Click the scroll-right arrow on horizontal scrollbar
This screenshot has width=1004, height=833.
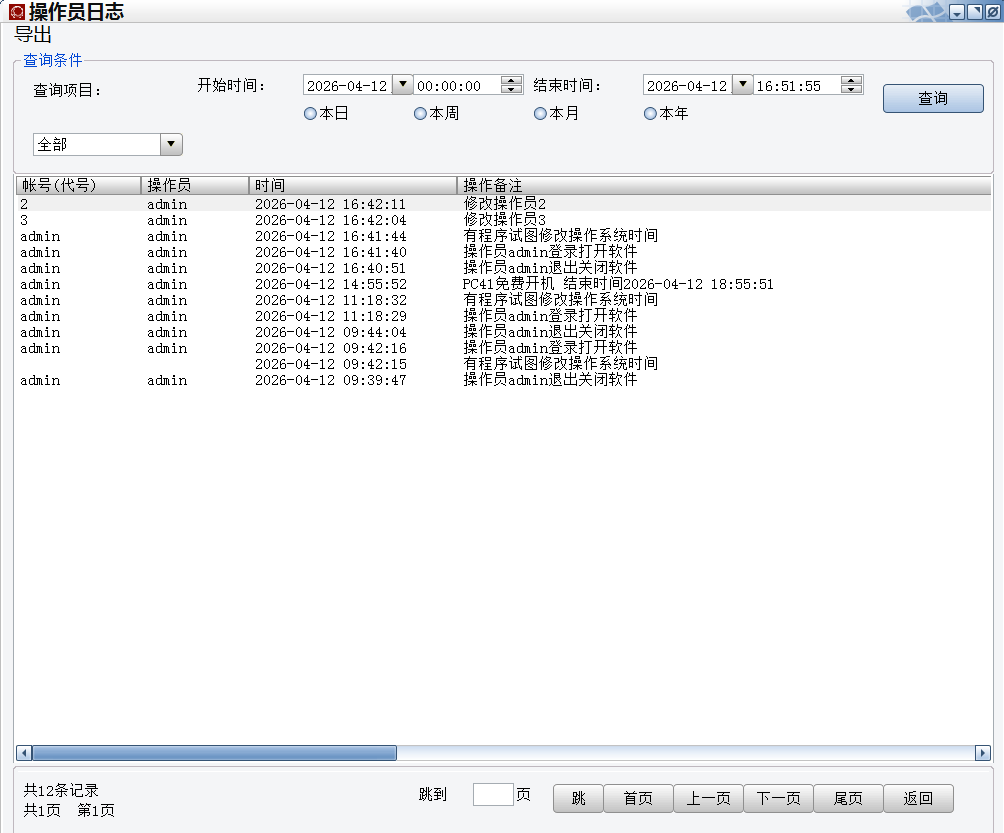pos(983,753)
